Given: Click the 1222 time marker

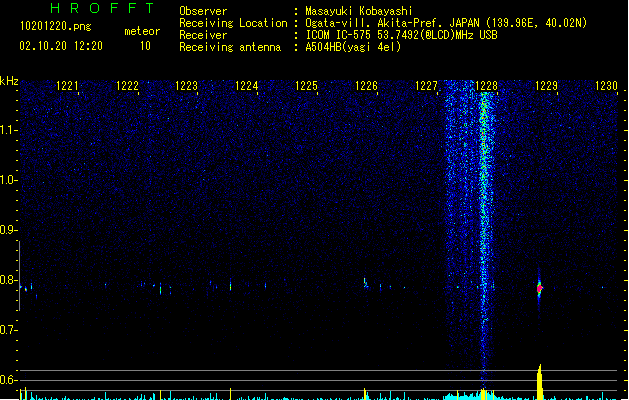Looking at the screenshot, I should click(127, 86).
